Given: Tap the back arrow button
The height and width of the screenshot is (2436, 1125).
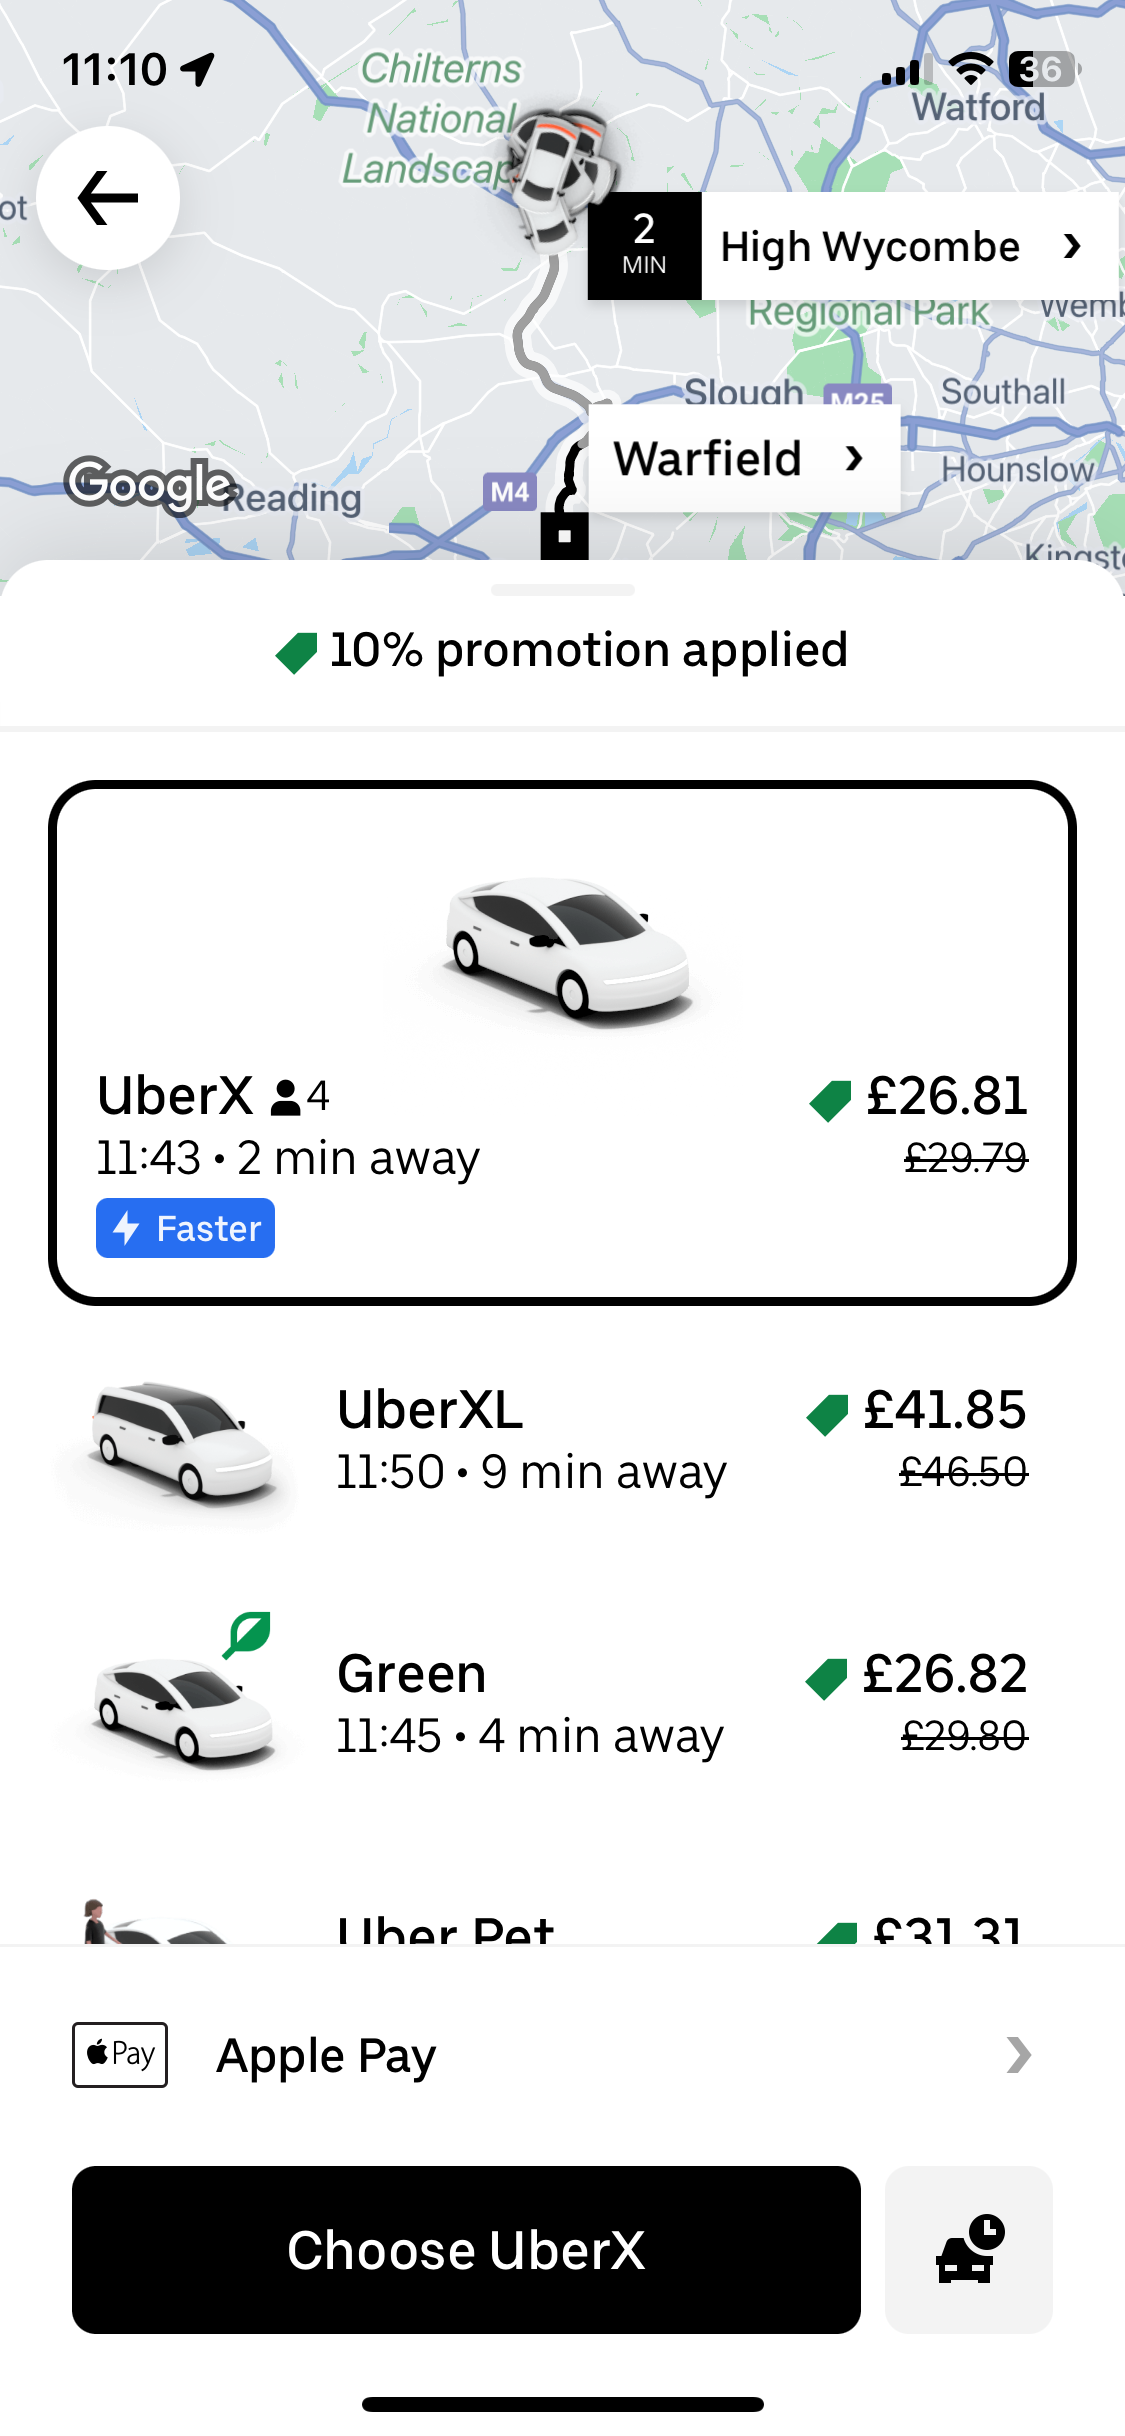Looking at the screenshot, I should (x=108, y=198).
